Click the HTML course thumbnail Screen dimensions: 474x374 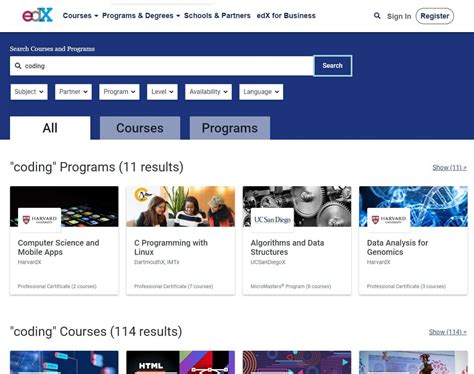(180, 362)
